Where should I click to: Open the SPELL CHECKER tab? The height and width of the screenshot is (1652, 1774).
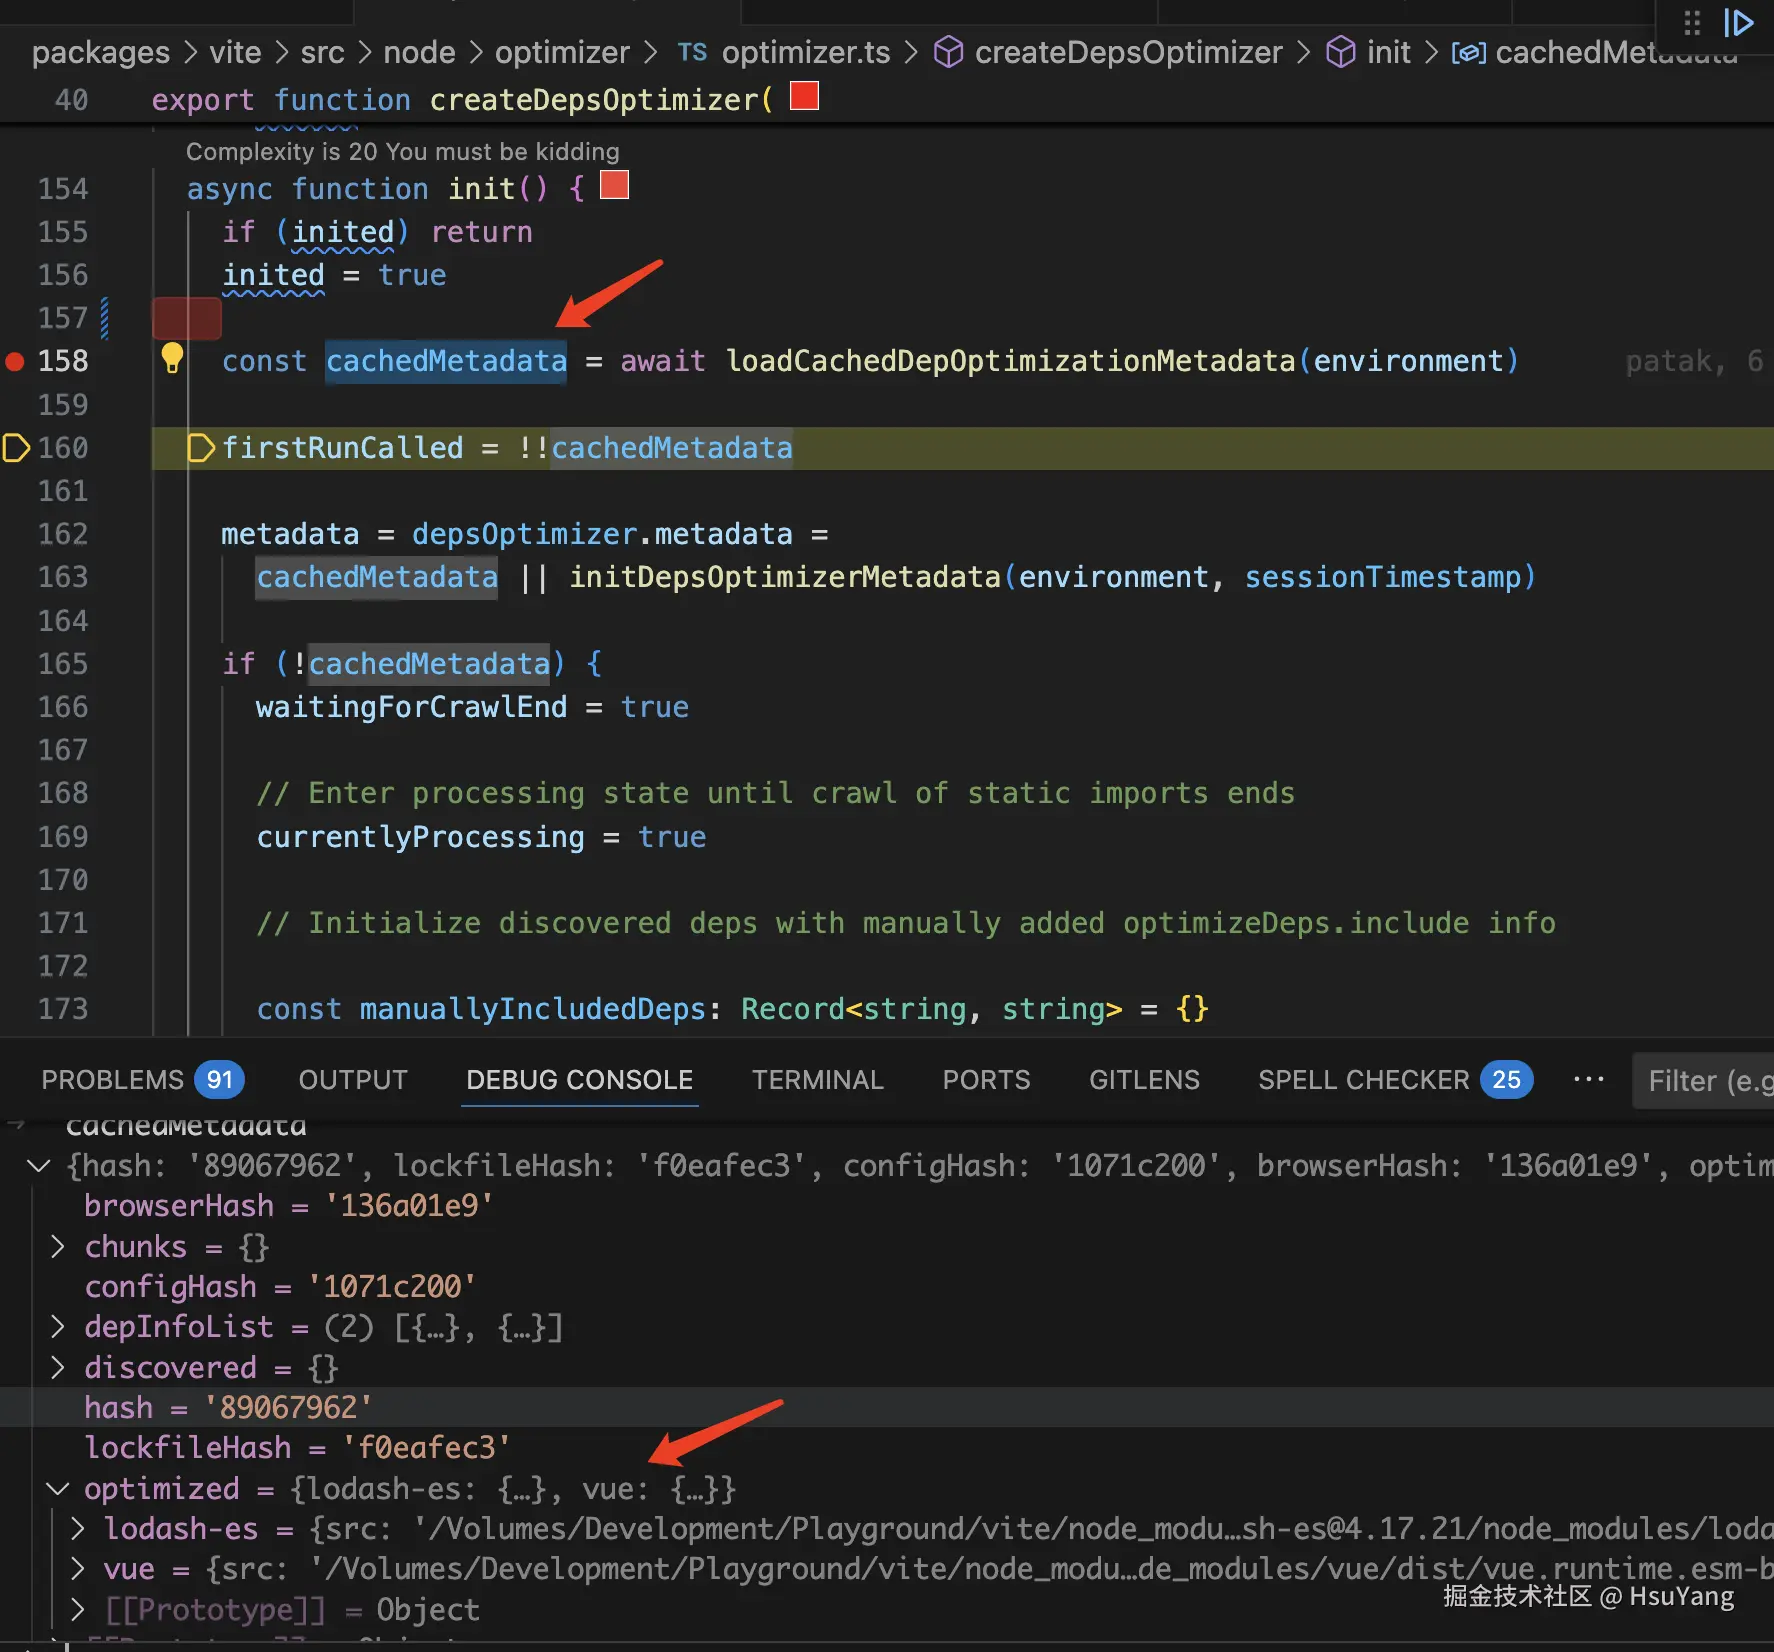click(1395, 1080)
